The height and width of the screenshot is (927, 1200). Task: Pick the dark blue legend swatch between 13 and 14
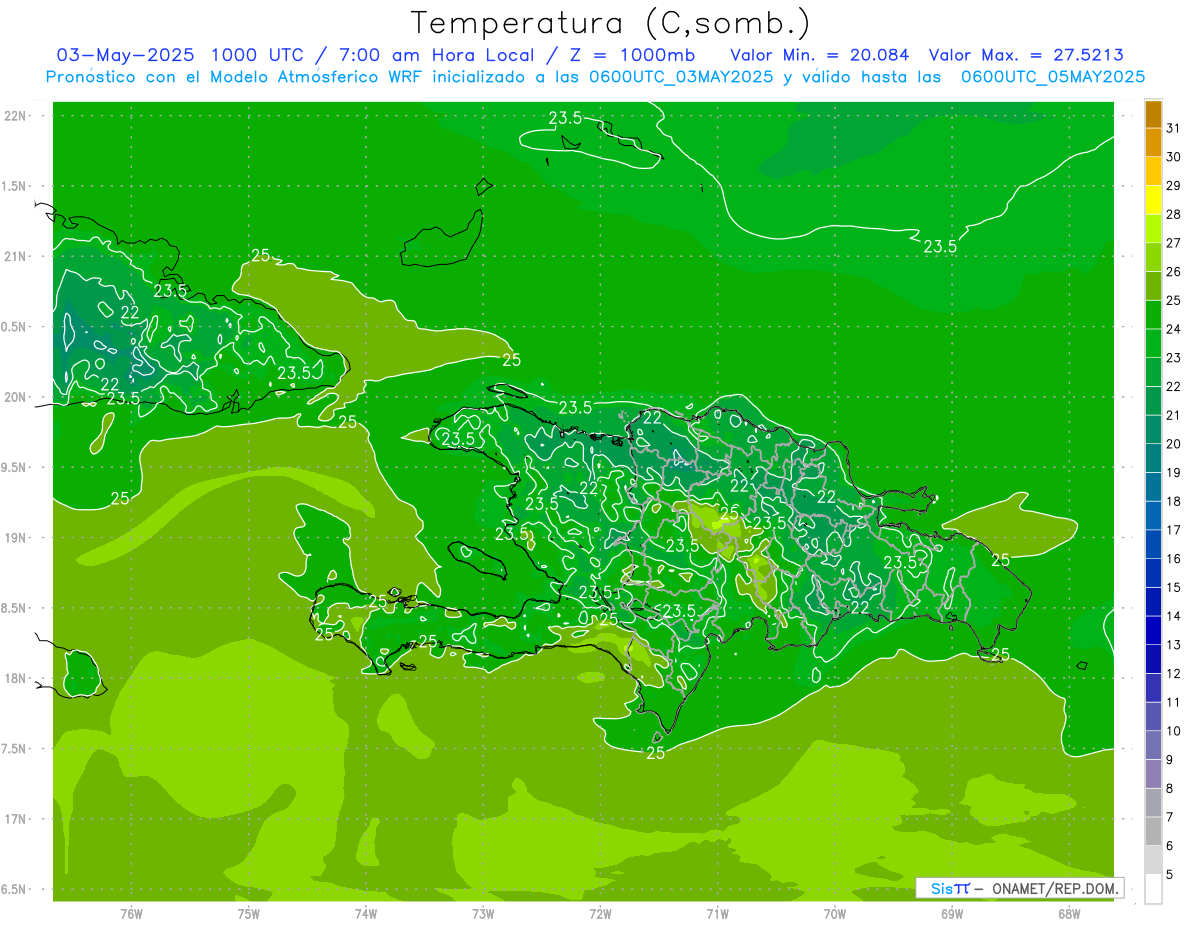click(x=1153, y=630)
